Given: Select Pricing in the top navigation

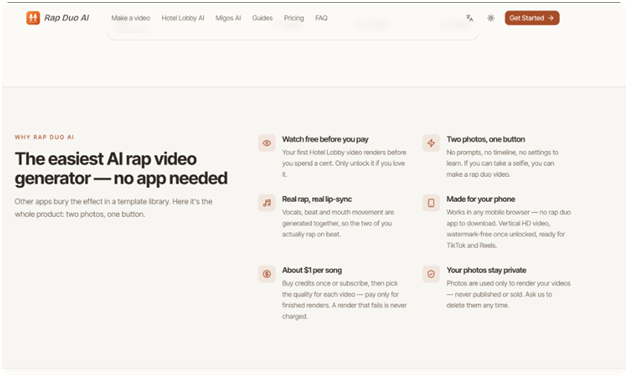Looking at the screenshot, I should (294, 18).
